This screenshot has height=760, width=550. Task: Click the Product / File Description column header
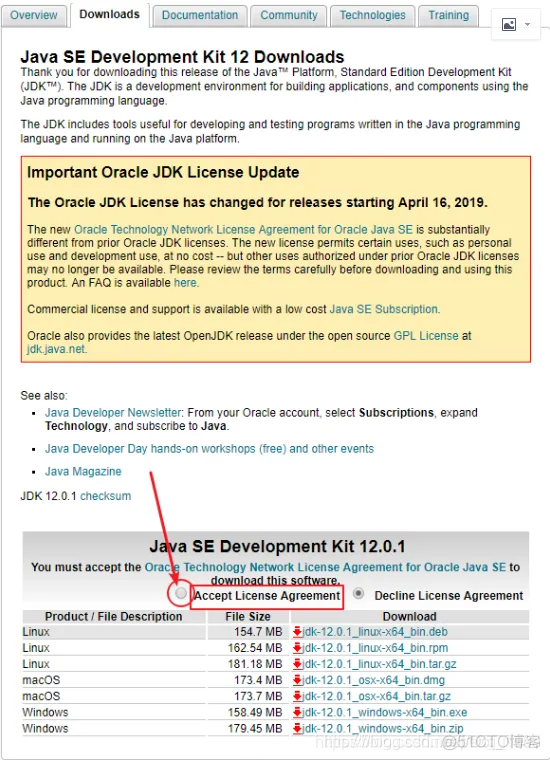pyautogui.click(x=114, y=617)
